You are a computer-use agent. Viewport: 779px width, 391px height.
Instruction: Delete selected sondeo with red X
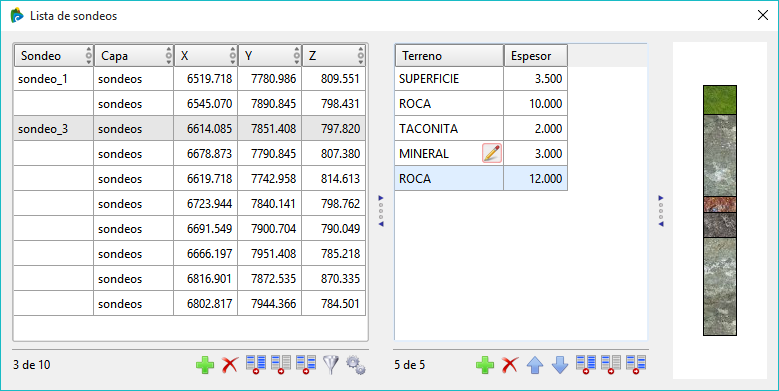[230, 365]
